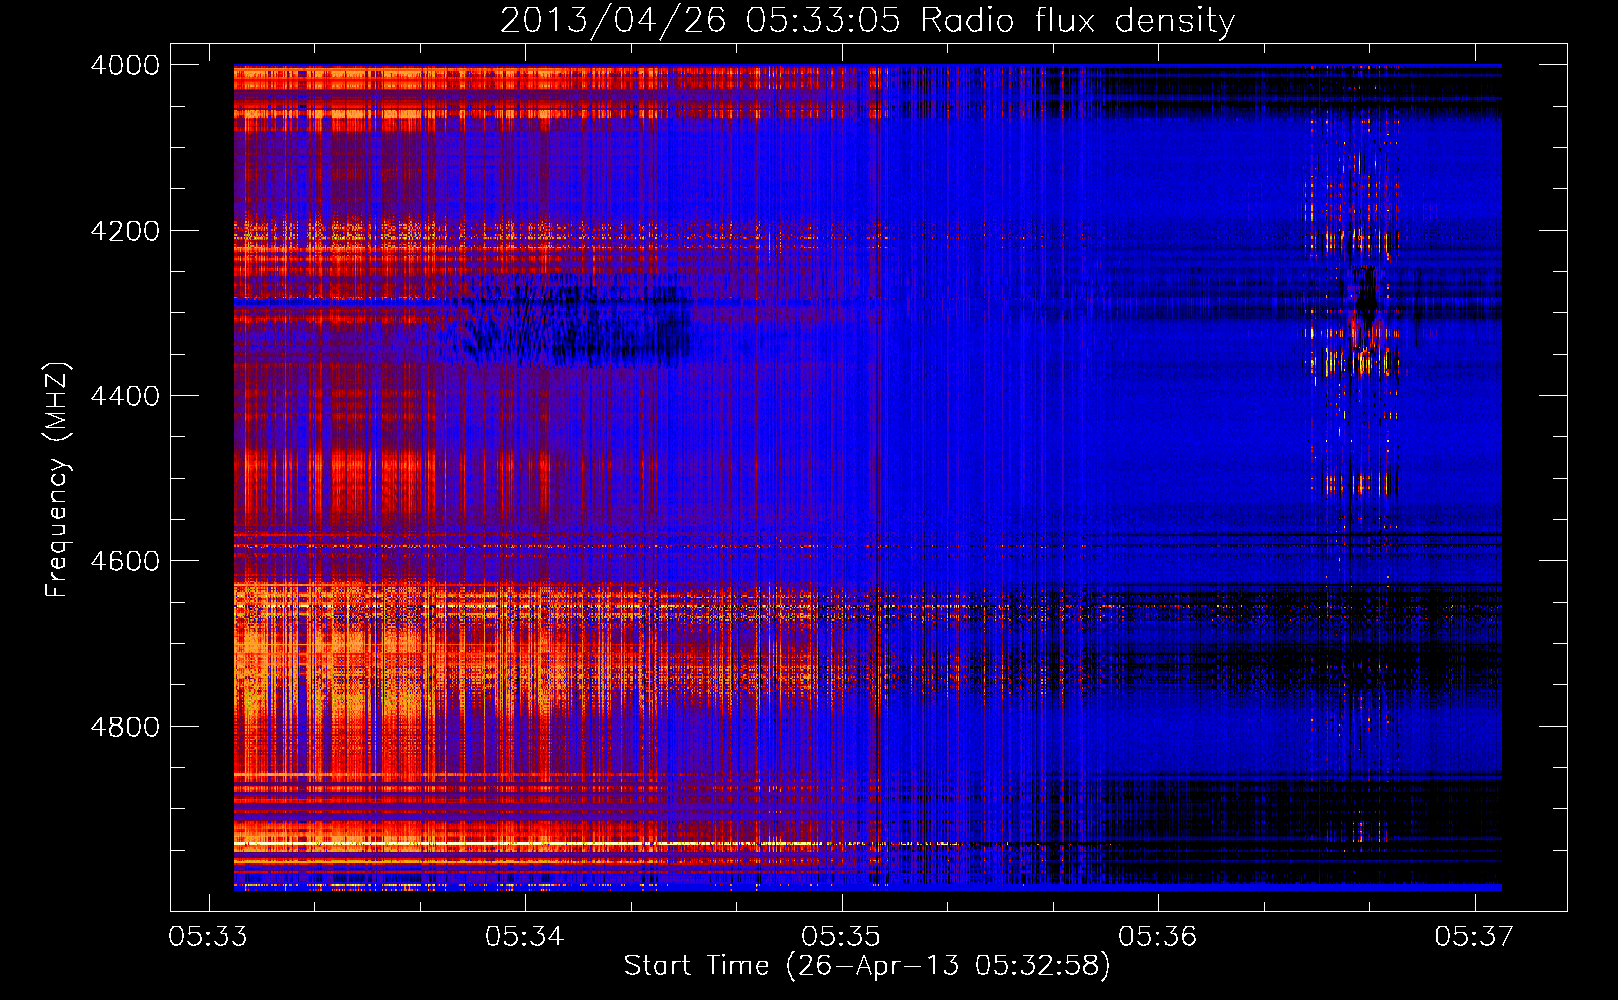Screen dimensions: 1618x1000
Task: Click the 'Start Time (26-Apr-13 05:32:58)' label
Action: [x=867, y=966]
